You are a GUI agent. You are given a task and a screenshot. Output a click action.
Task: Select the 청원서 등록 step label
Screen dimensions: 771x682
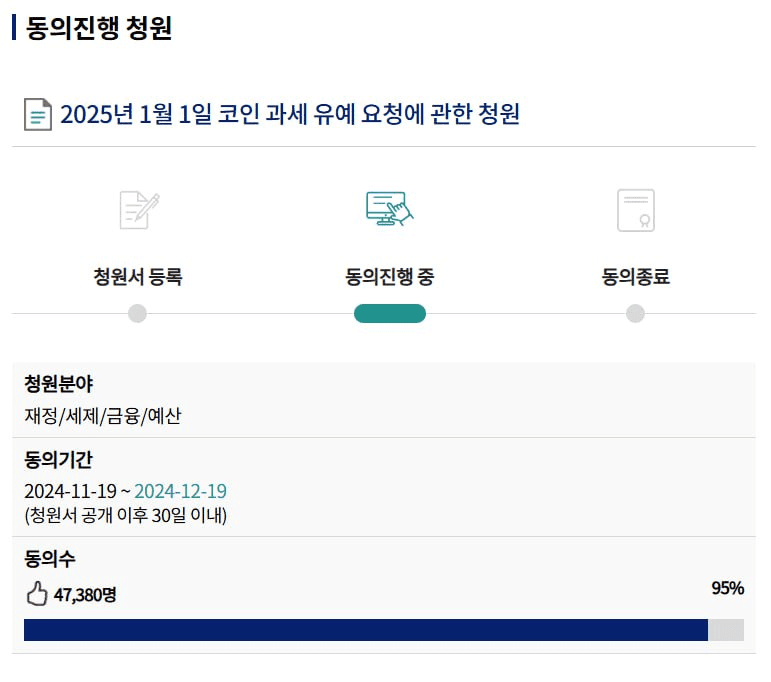(138, 276)
